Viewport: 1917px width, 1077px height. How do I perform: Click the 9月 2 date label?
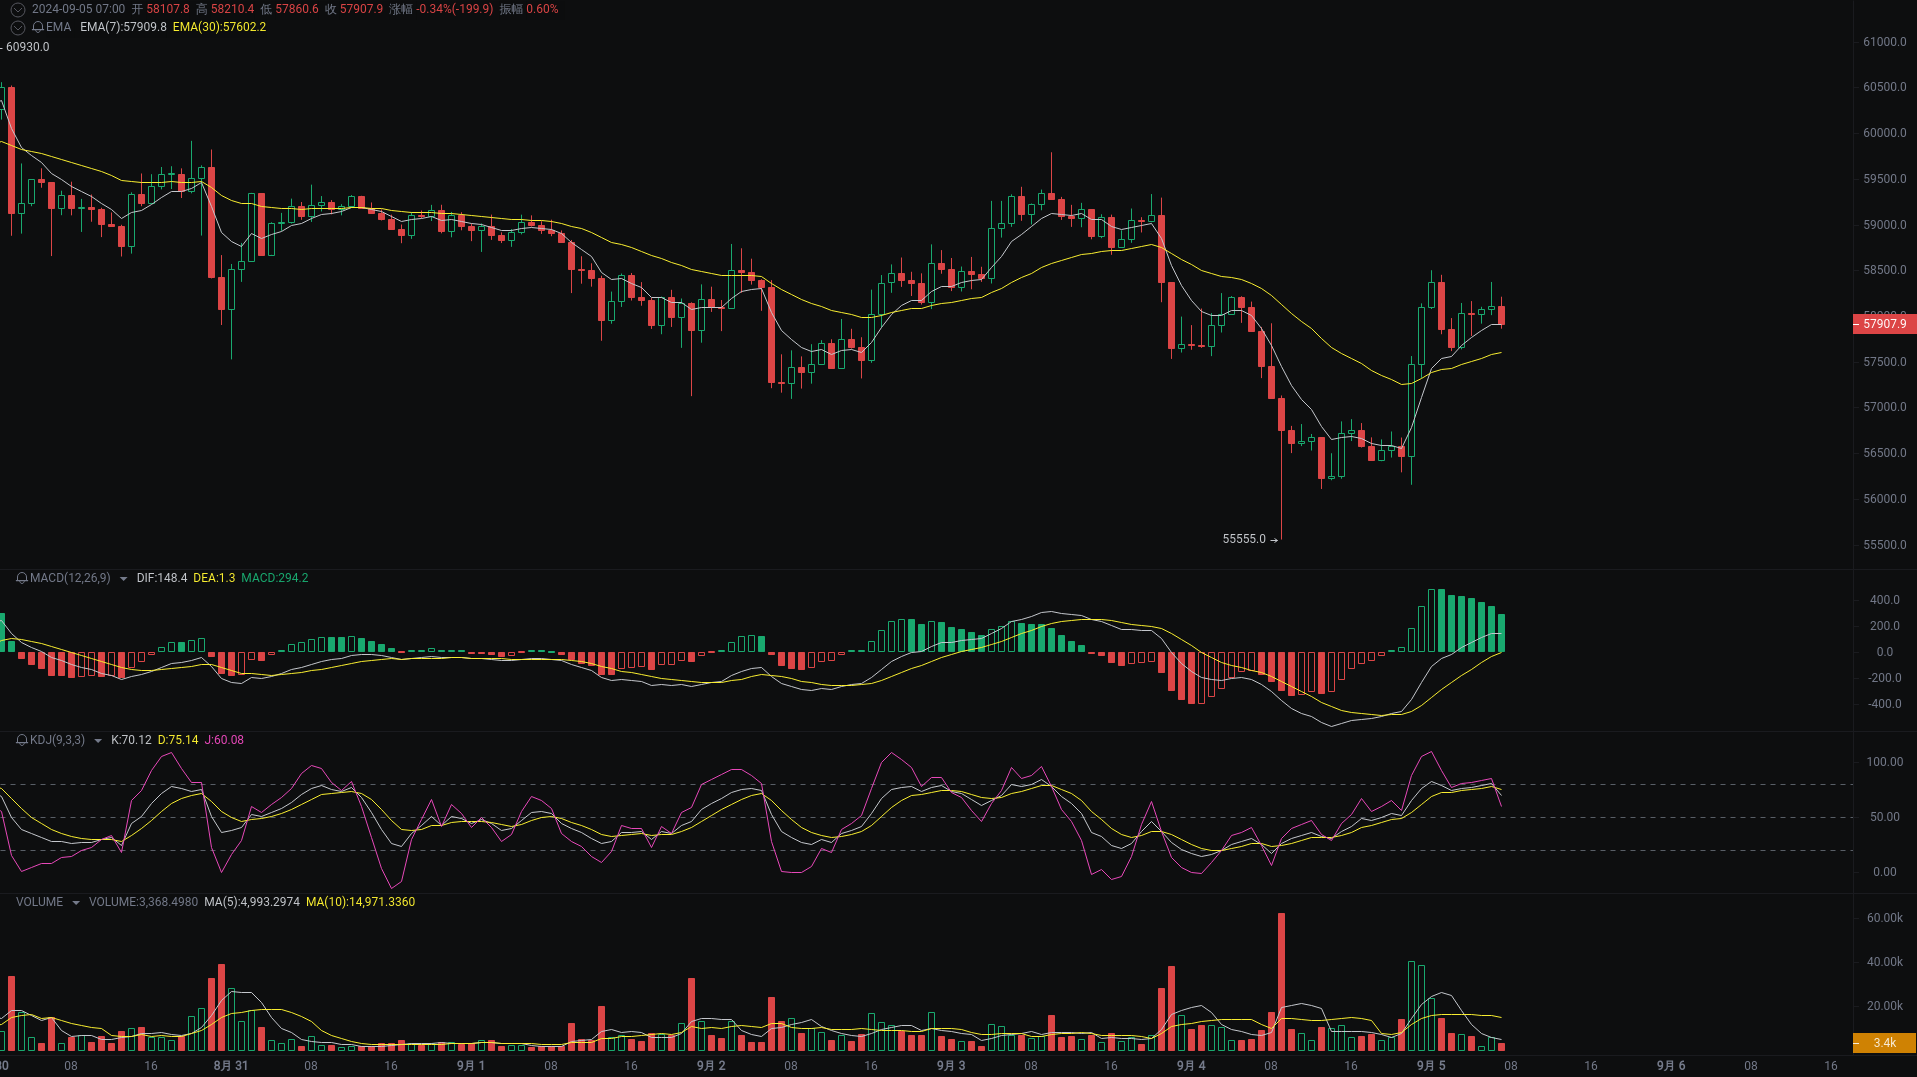[x=711, y=1066]
